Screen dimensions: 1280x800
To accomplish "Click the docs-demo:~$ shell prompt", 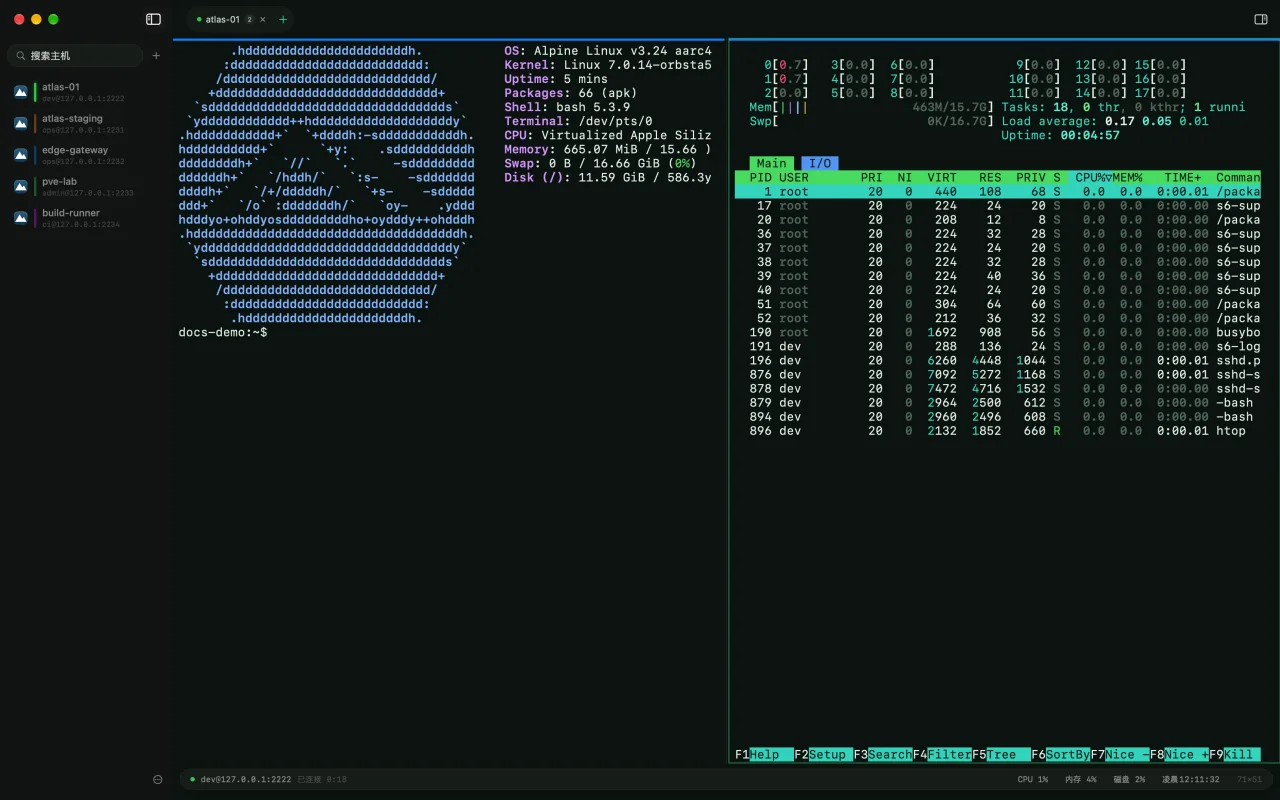I will click(x=223, y=332).
